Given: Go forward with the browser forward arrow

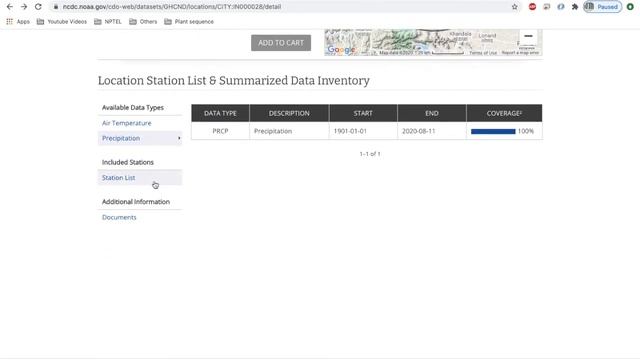Looking at the screenshot, I should (24, 7).
